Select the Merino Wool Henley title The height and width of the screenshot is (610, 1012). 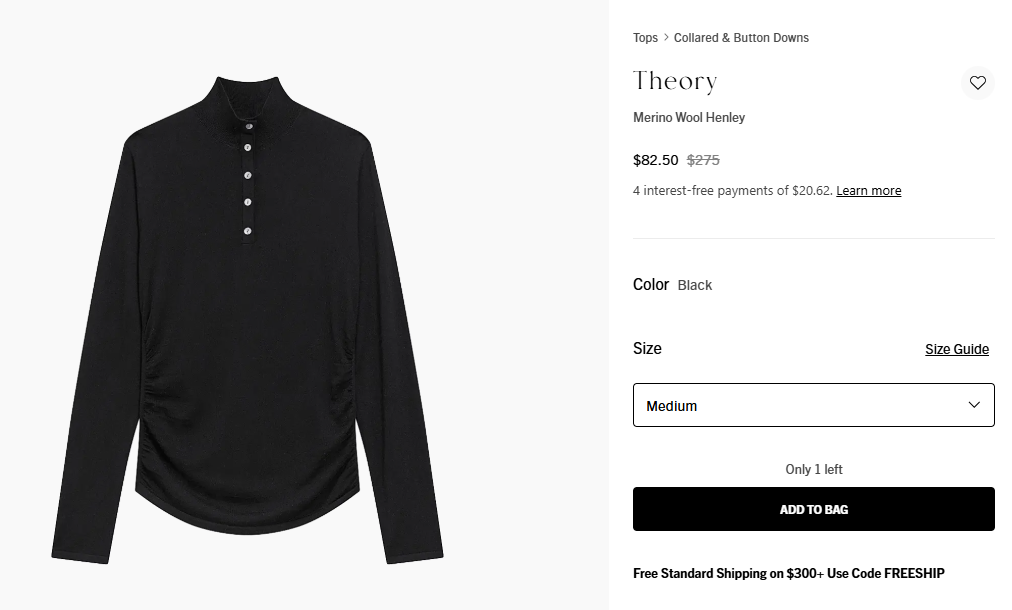coord(689,118)
